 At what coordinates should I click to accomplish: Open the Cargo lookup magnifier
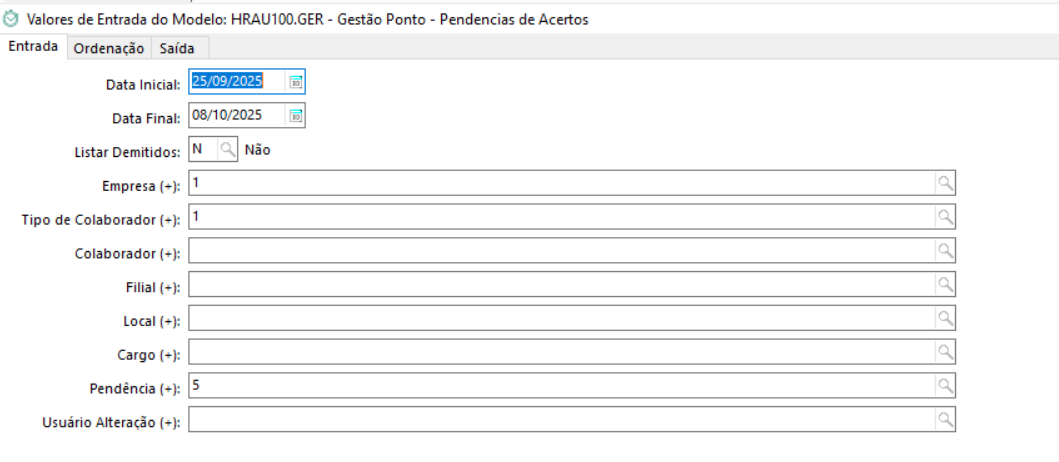(944, 352)
